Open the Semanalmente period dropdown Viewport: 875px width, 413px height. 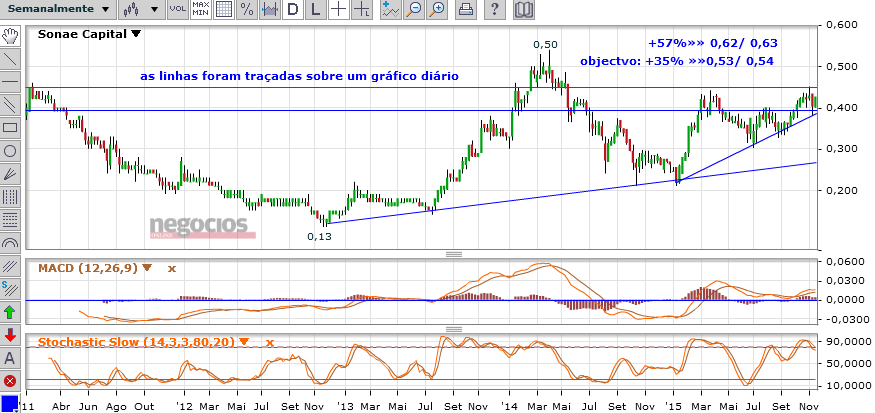point(57,9)
